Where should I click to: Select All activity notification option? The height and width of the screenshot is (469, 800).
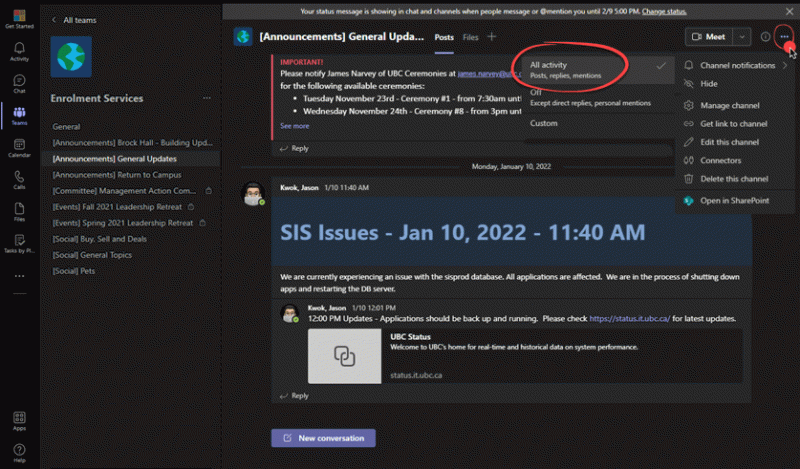click(x=598, y=70)
